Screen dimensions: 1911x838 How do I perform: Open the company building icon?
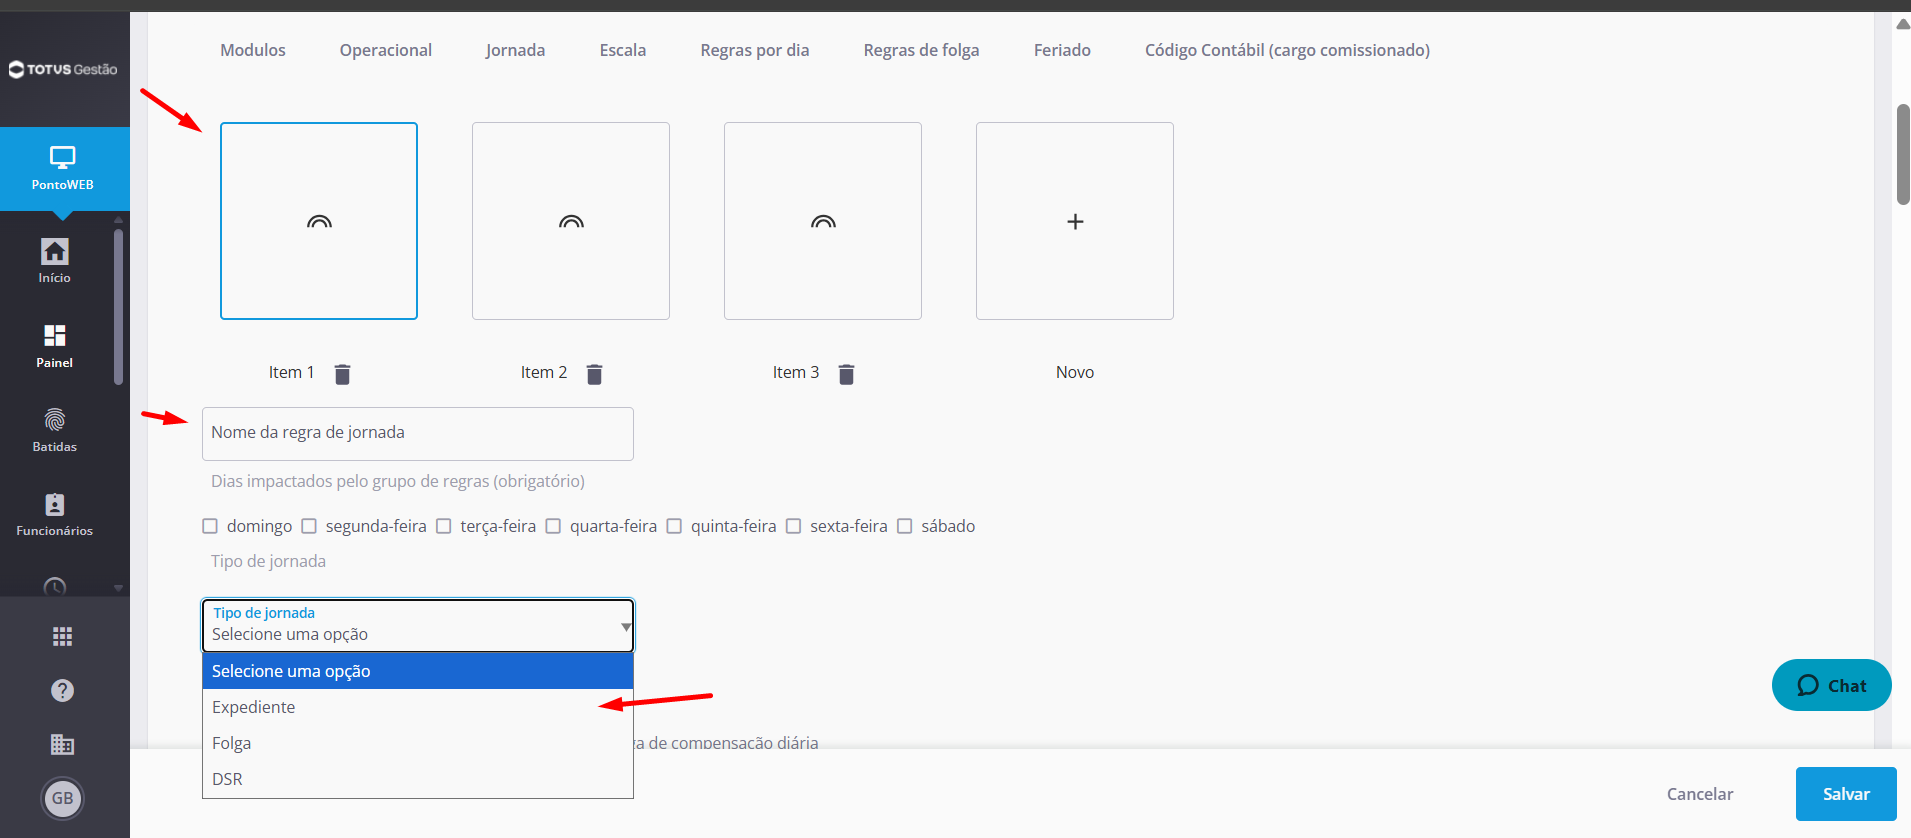pyautogui.click(x=63, y=744)
